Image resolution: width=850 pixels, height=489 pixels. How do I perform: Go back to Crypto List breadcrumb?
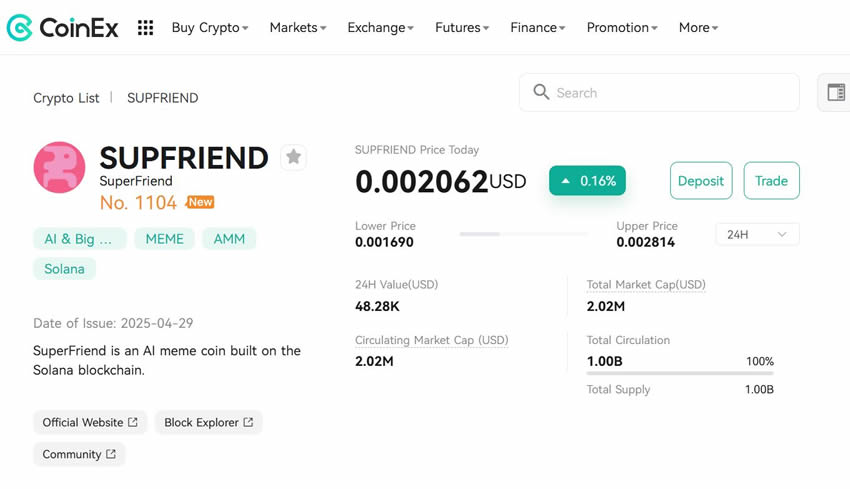(66, 98)
